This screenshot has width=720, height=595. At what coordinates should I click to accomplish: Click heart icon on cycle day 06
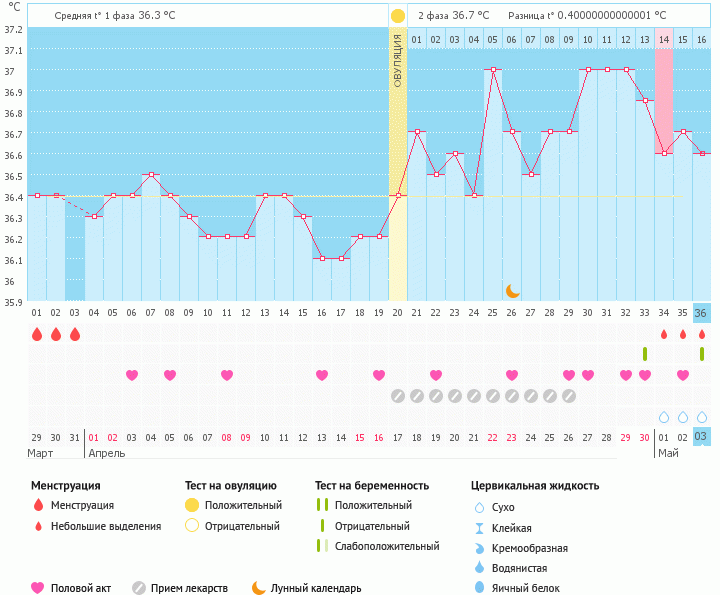pyautogui.click(x=132, y=375)
